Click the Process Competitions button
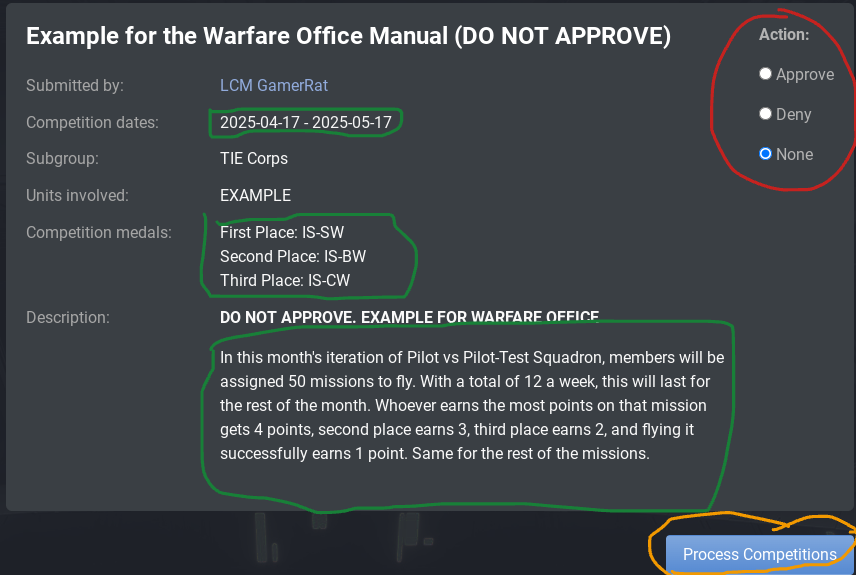 pyautogui.click(x=759, y=554)
